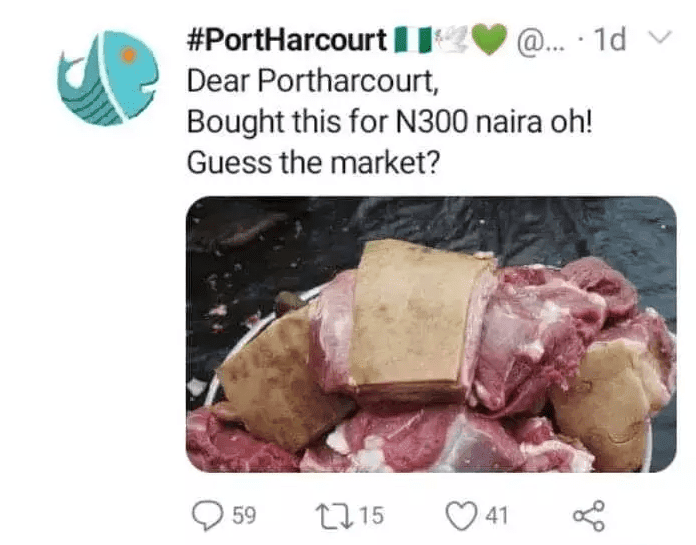Image resolution: width=696 pixels, height=545 pixels.
Task: Open the fish profile avatar
Action: [x=108, y=78]
